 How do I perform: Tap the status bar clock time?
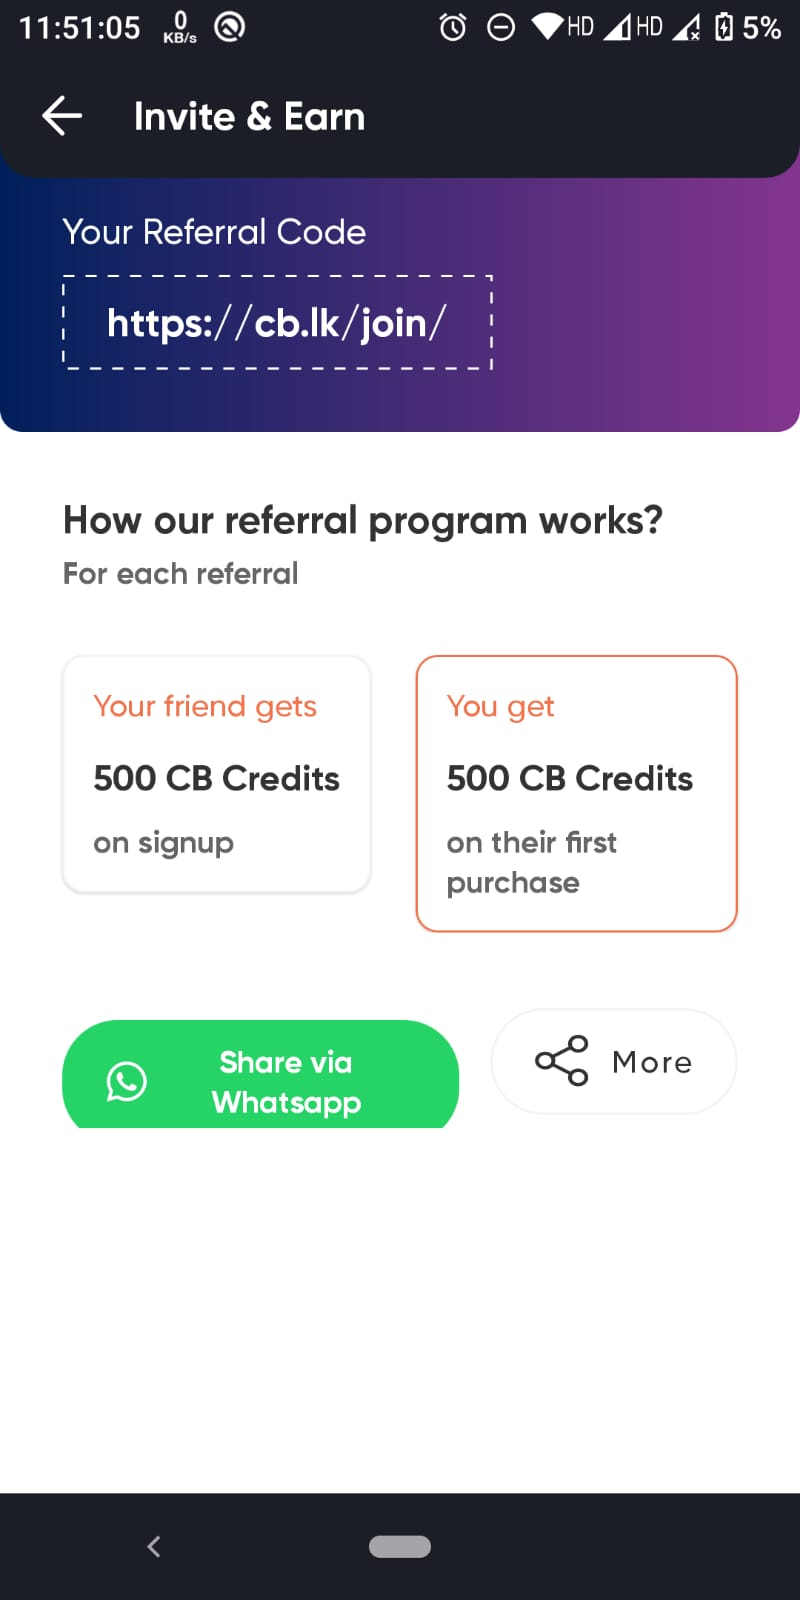click(80, 27)
